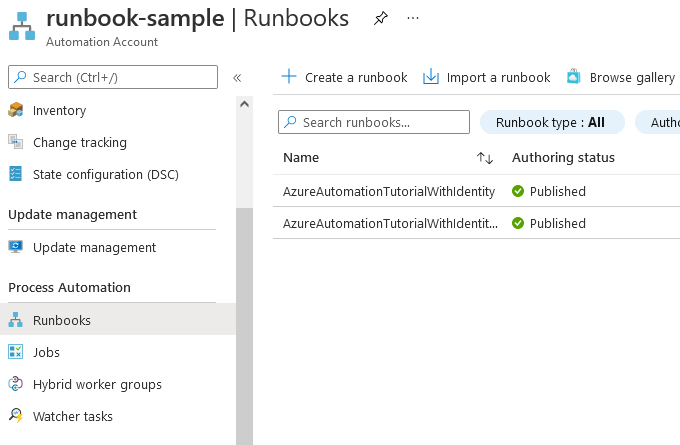Image resolution: width=680 pixels, height=445 pixels.
Task: Click the sidebar scrollbar thumb
Action: click(244, 326)
